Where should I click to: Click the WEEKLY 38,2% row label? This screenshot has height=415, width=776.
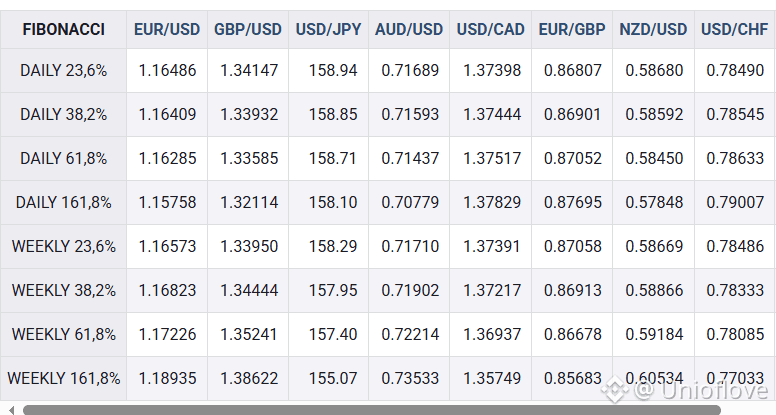63,290
